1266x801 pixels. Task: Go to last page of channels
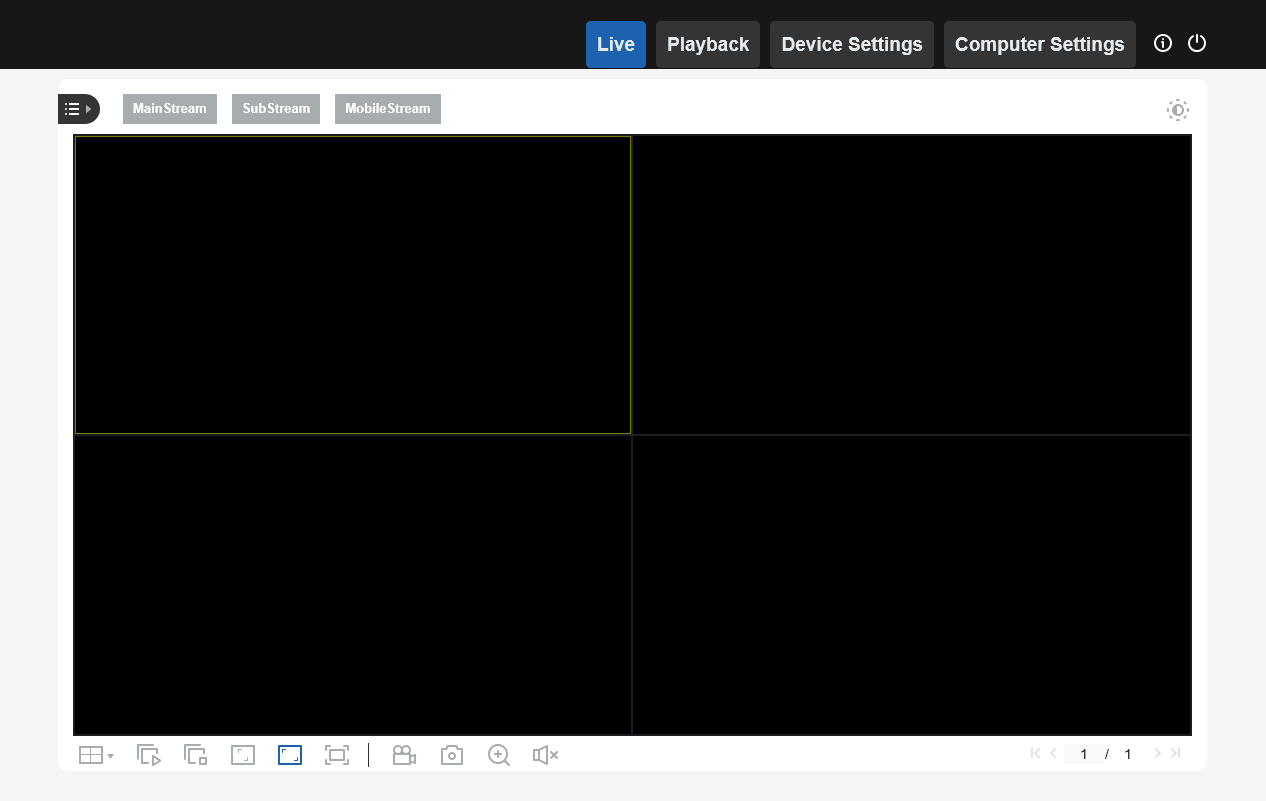[1175, 753]
